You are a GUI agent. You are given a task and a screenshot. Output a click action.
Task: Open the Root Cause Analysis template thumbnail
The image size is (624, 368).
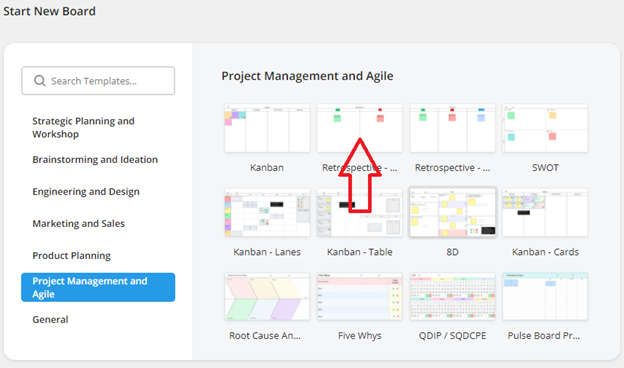[x=267, y=296]
